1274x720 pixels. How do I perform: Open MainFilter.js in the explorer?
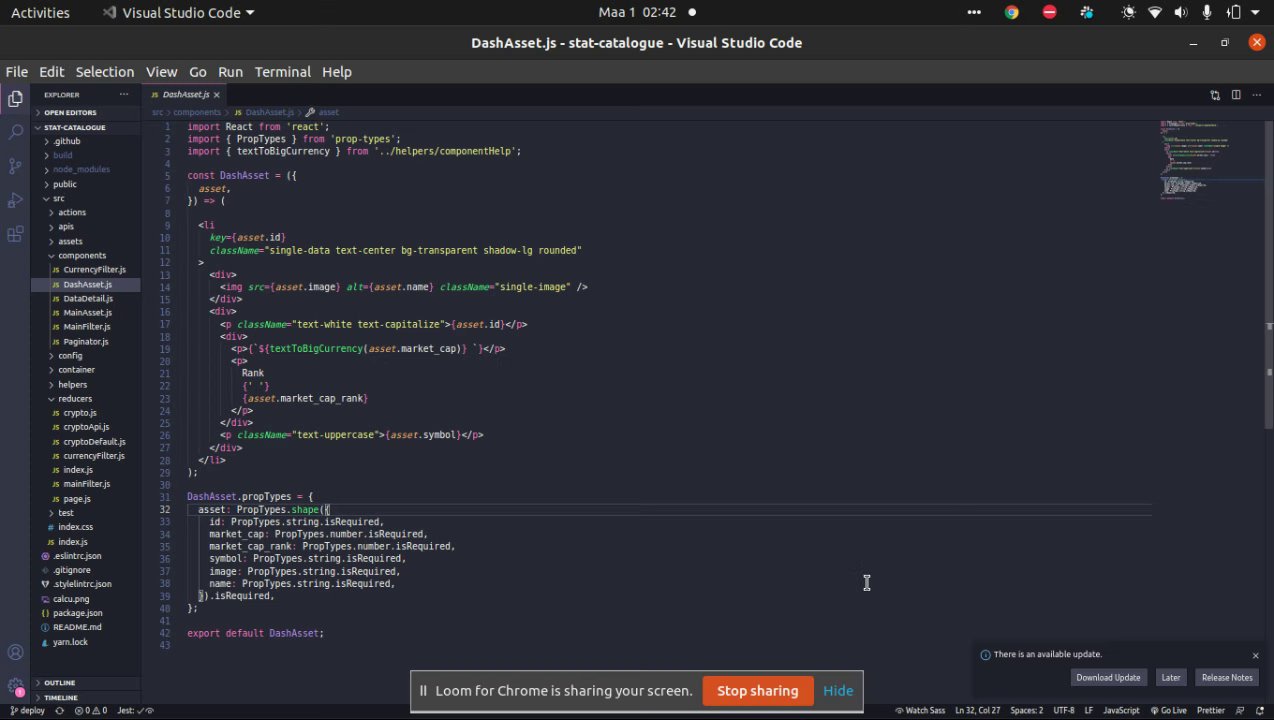87,327
